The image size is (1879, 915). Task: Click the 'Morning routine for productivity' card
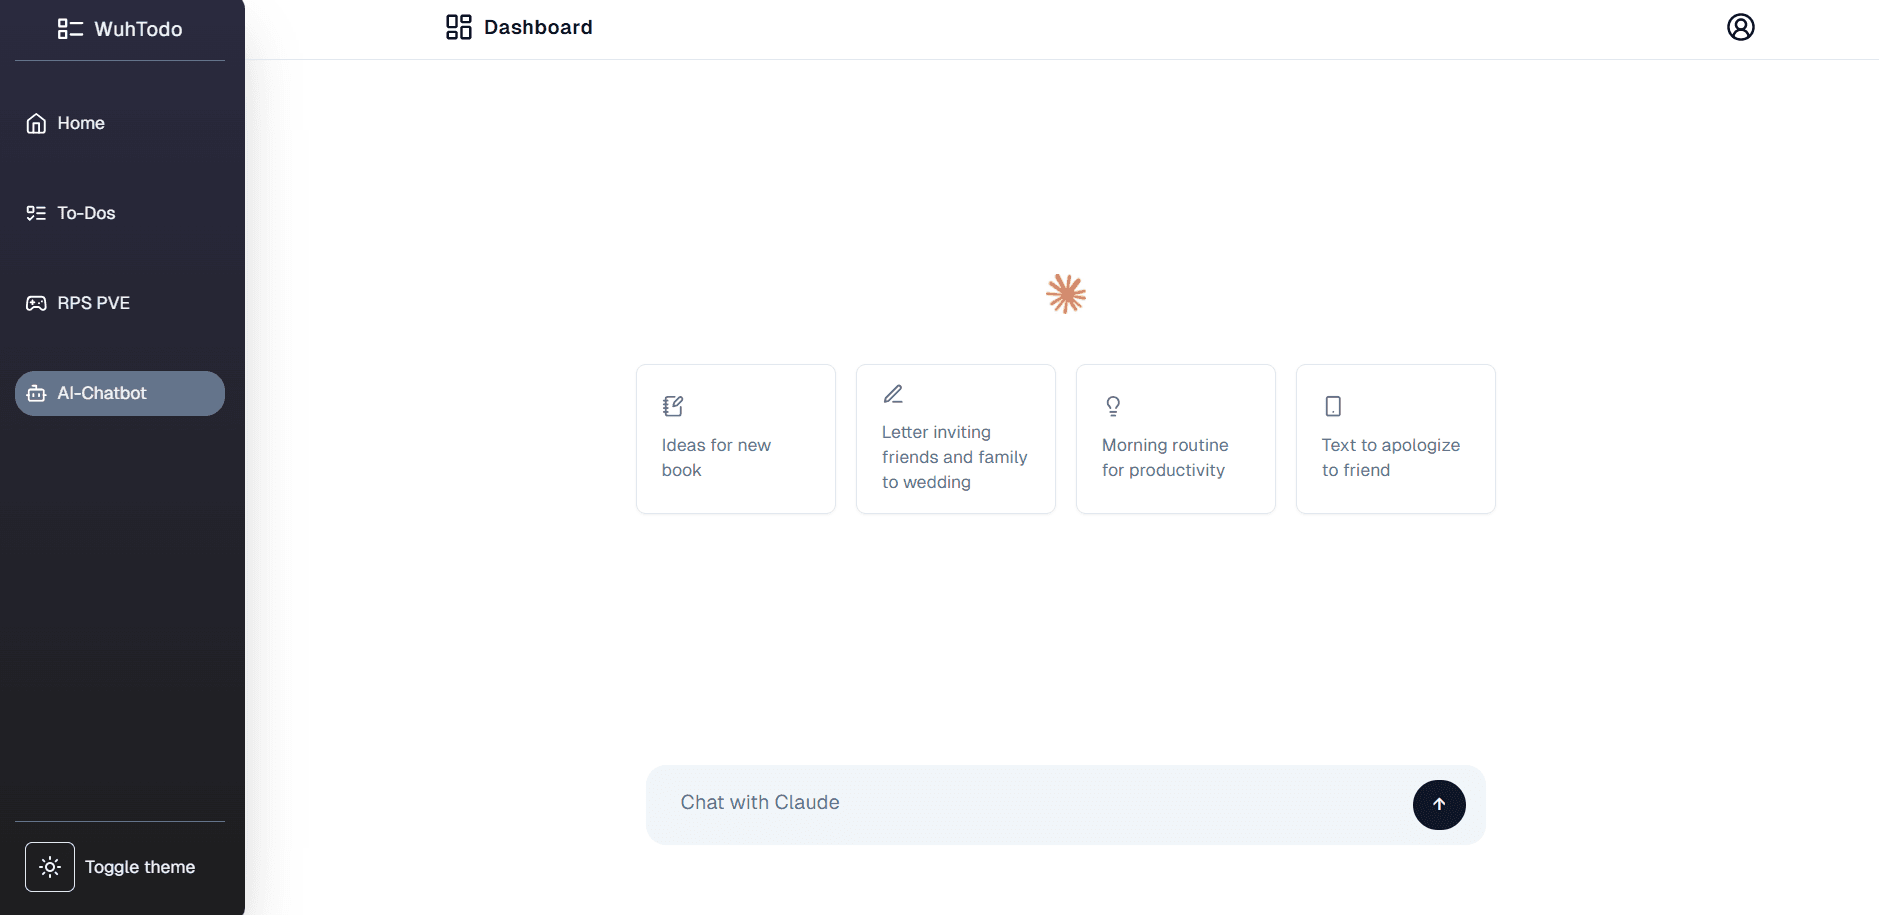click(x=1175, y=439)
